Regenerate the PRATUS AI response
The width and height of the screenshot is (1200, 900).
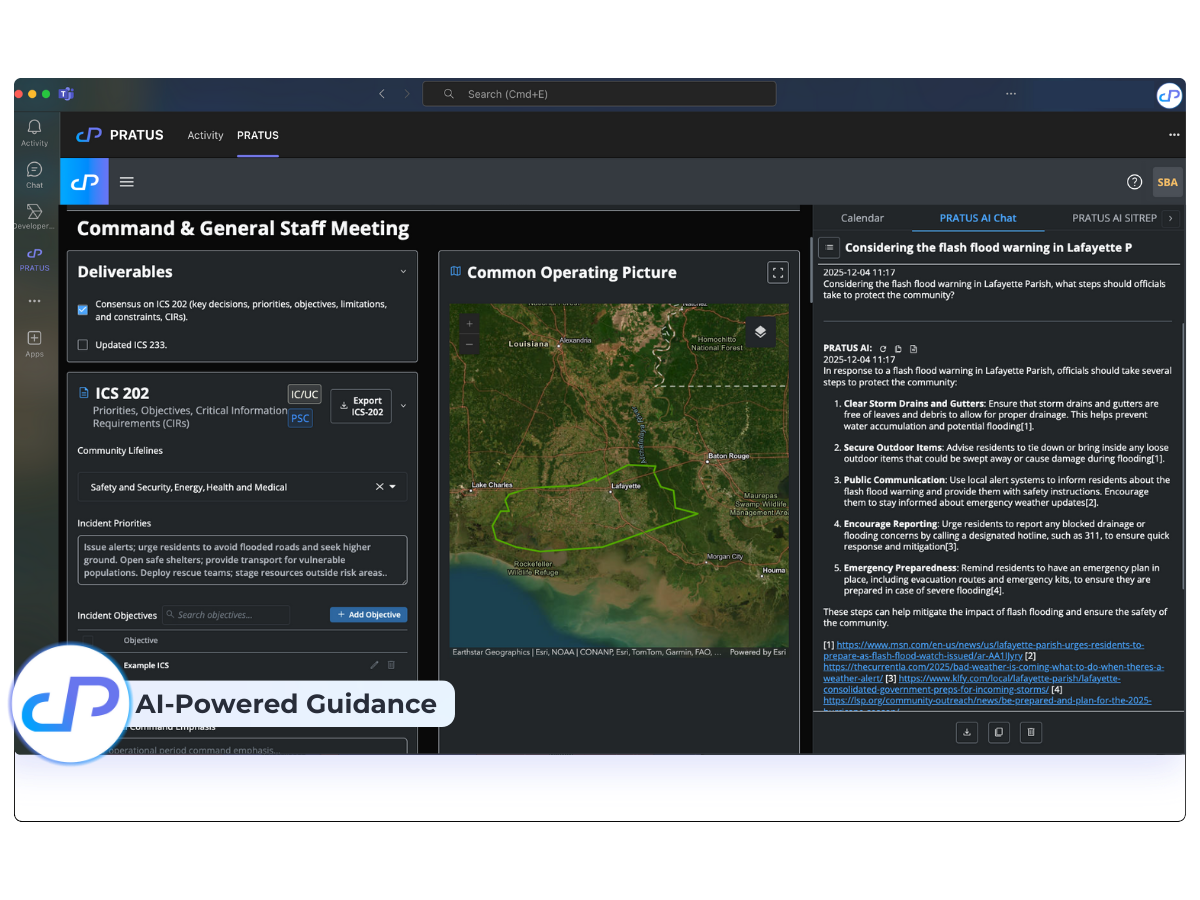(883, 348)
